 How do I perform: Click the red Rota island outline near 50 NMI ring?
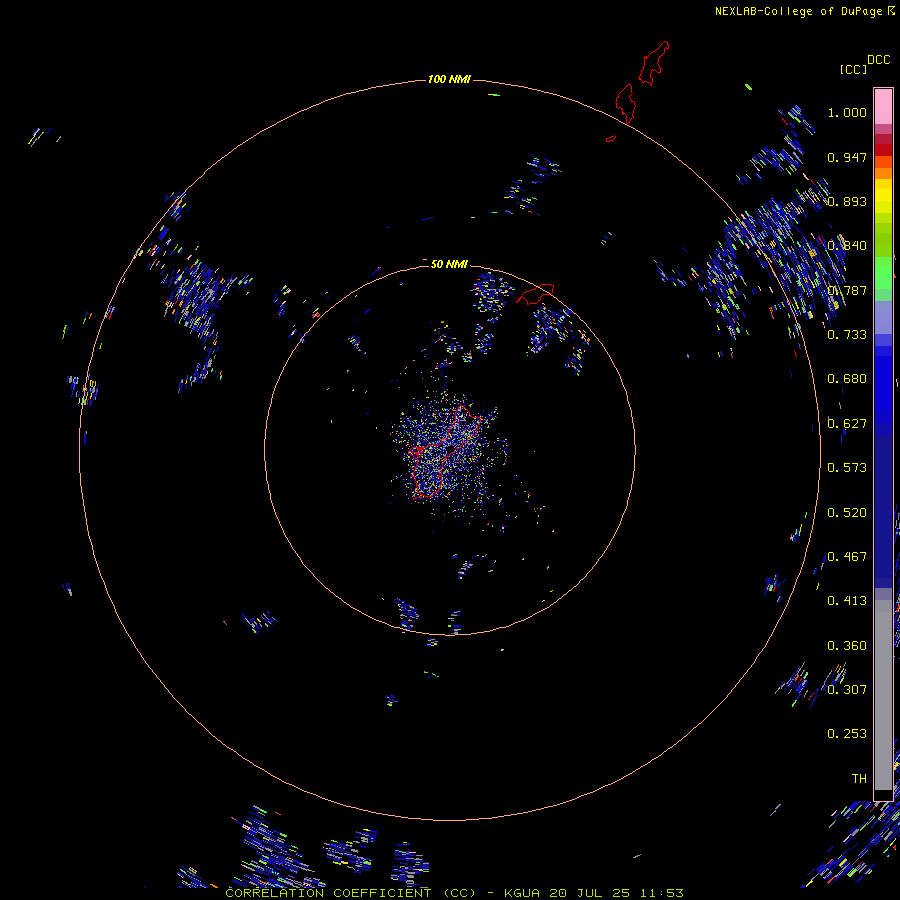[x=535, y=293]
